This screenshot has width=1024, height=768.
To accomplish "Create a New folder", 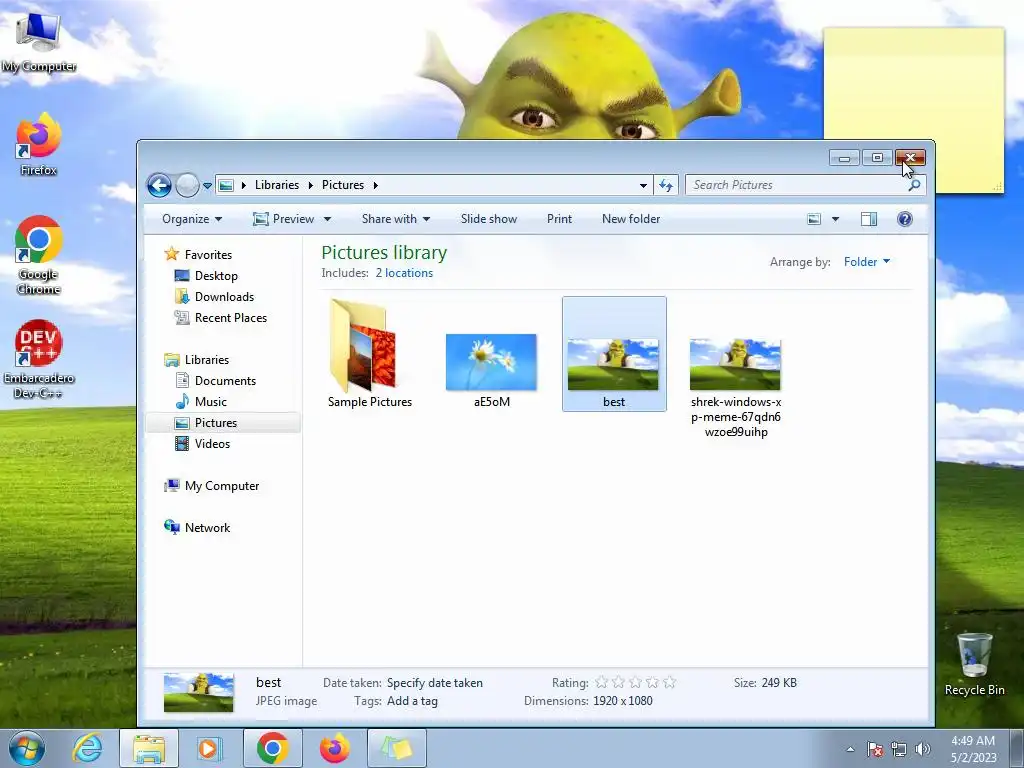I will point(631,219).
